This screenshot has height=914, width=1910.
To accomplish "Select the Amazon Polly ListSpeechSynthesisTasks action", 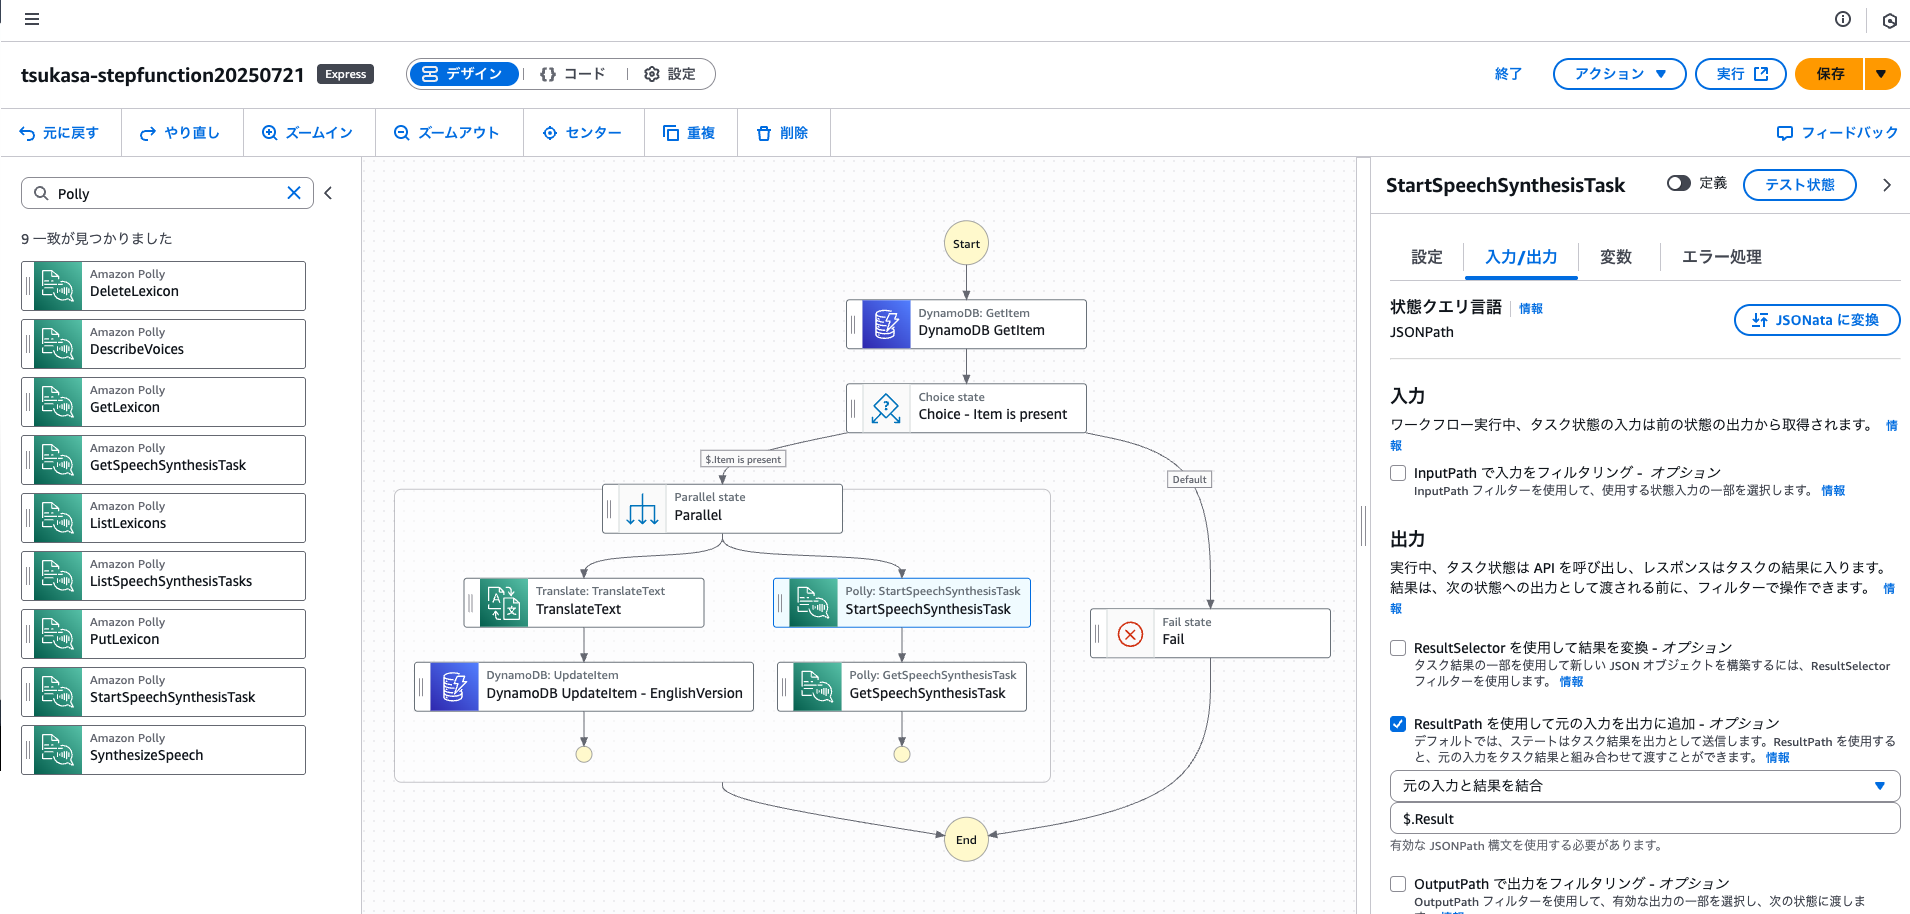I will 163,576.
